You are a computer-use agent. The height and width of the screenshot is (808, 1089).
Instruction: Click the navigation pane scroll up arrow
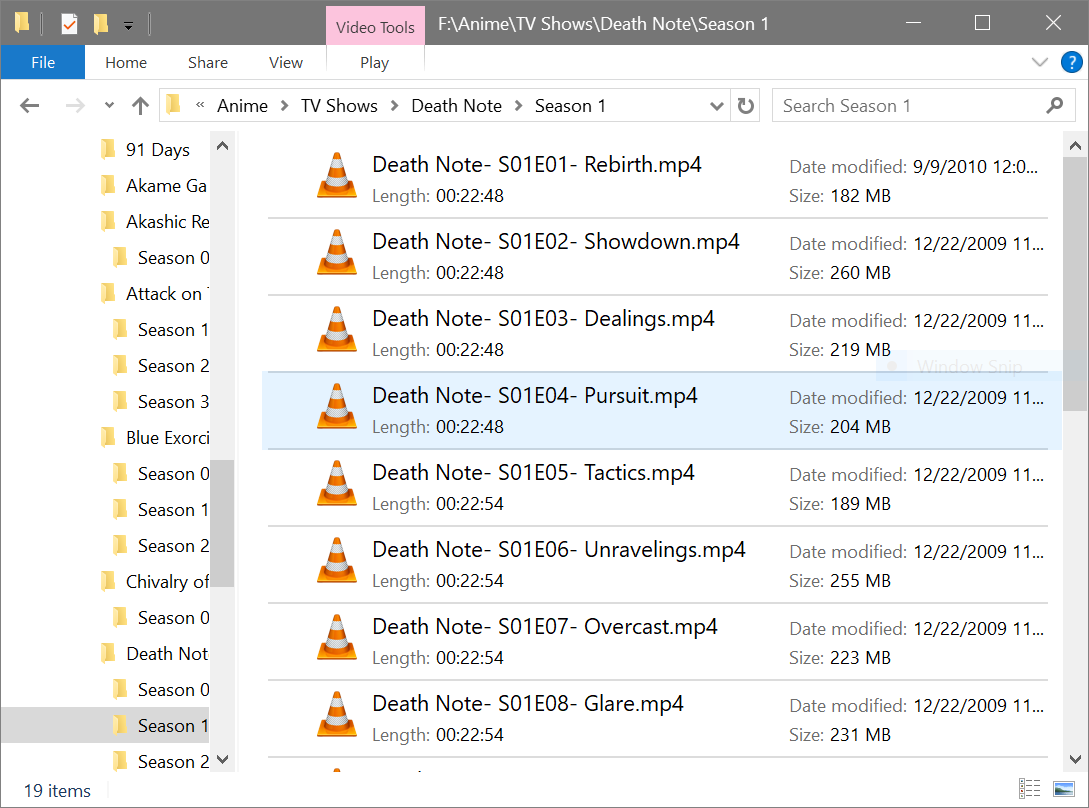pyautogui.click(x=222, y=146)
